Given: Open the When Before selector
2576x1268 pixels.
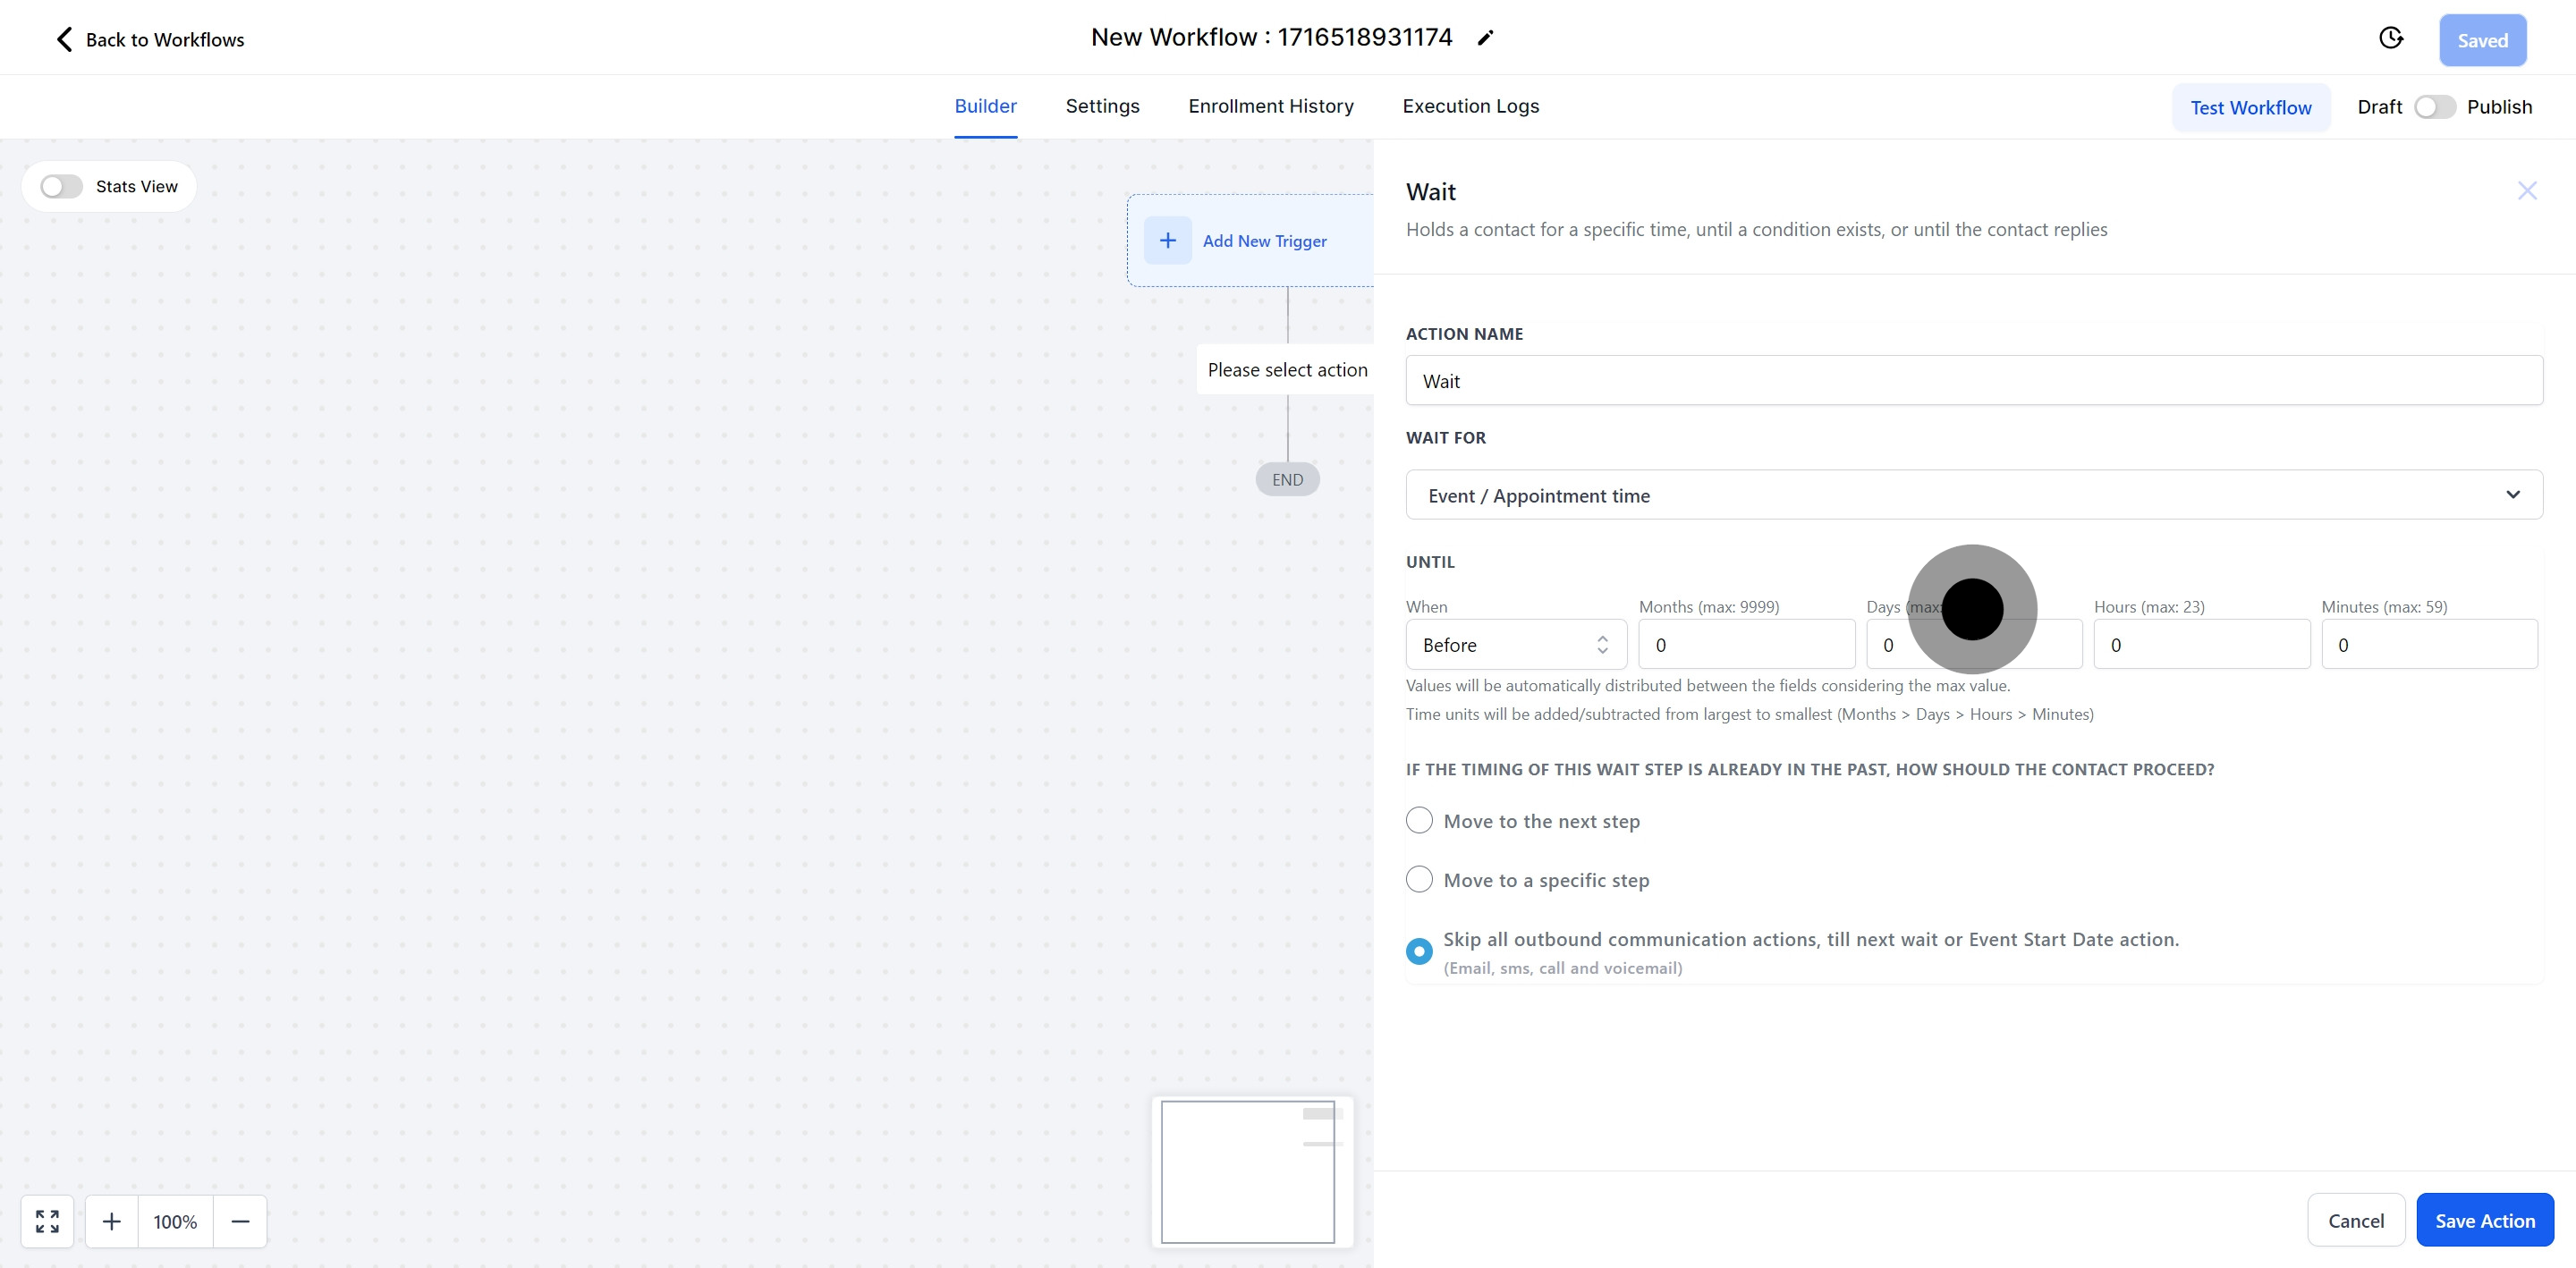Looking at the screenshot, I should 1515,645.
